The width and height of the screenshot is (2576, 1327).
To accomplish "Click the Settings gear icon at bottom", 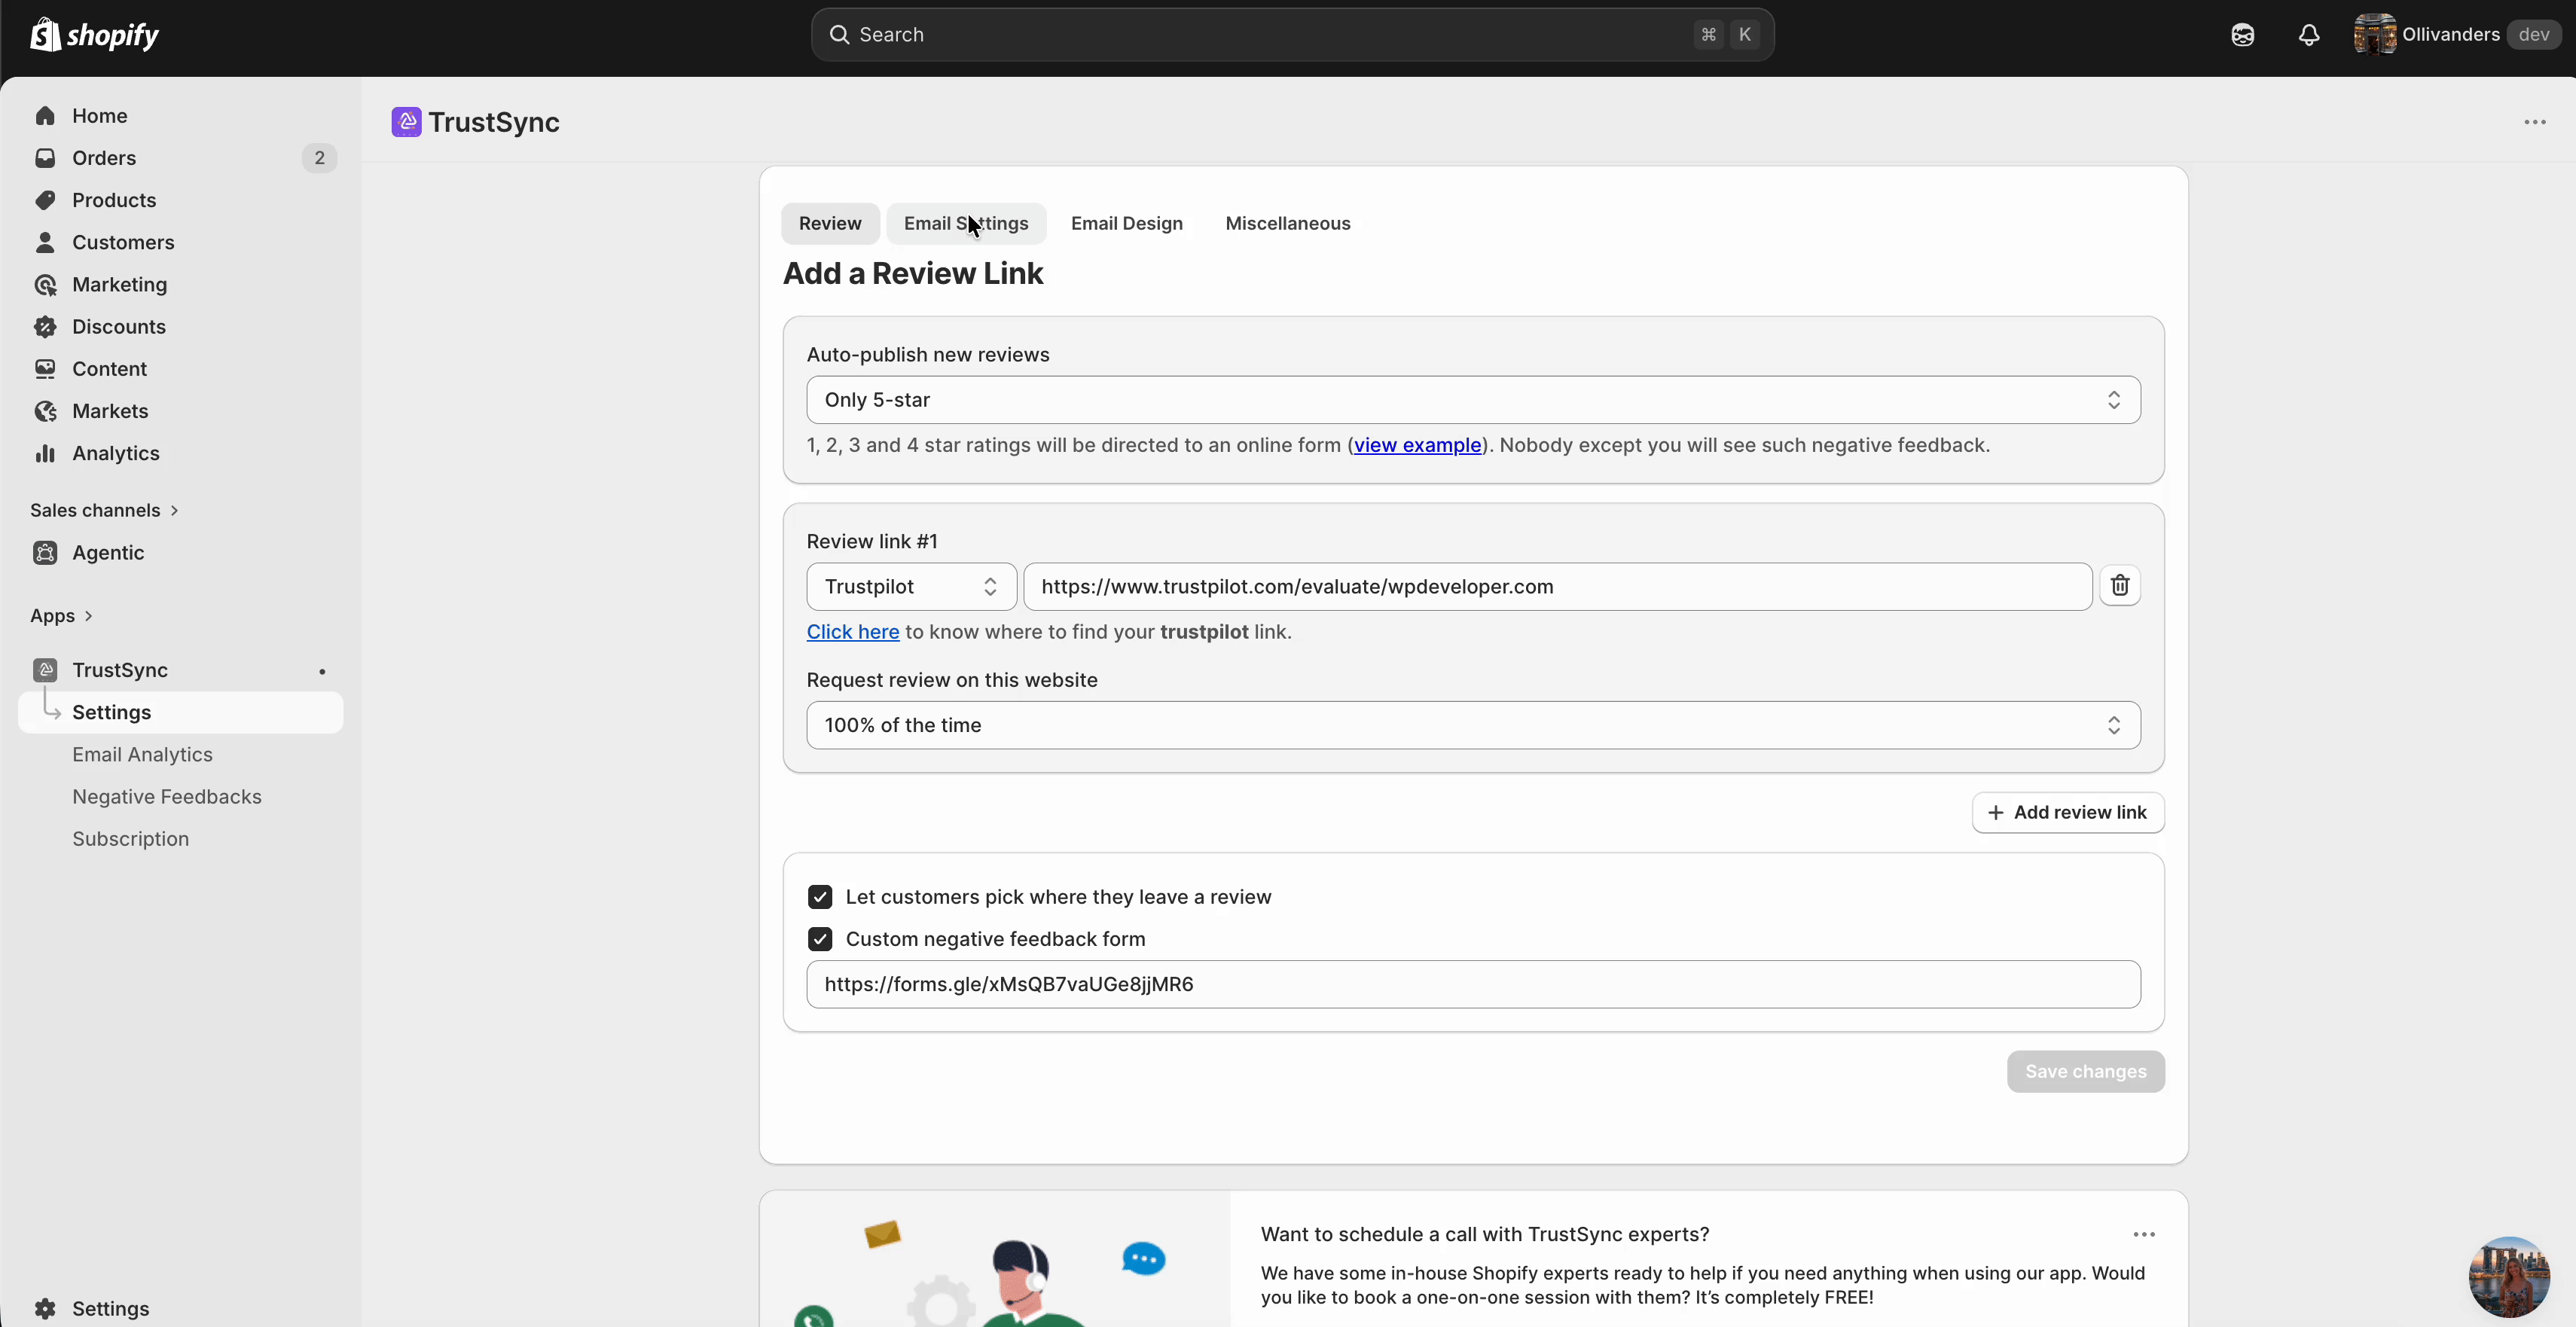I will pyautogui.click(x=45, y=1309).
